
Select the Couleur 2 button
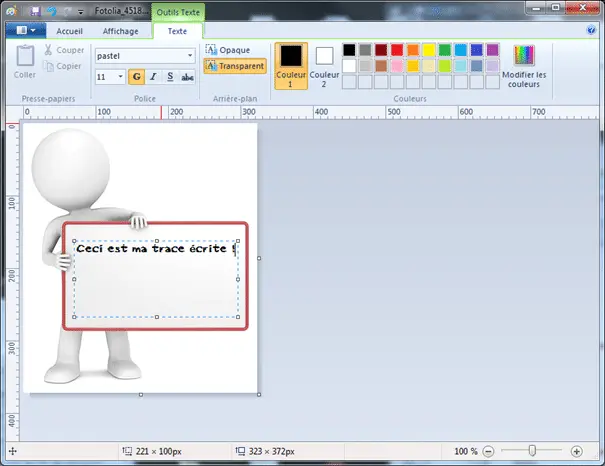point(324,66)
